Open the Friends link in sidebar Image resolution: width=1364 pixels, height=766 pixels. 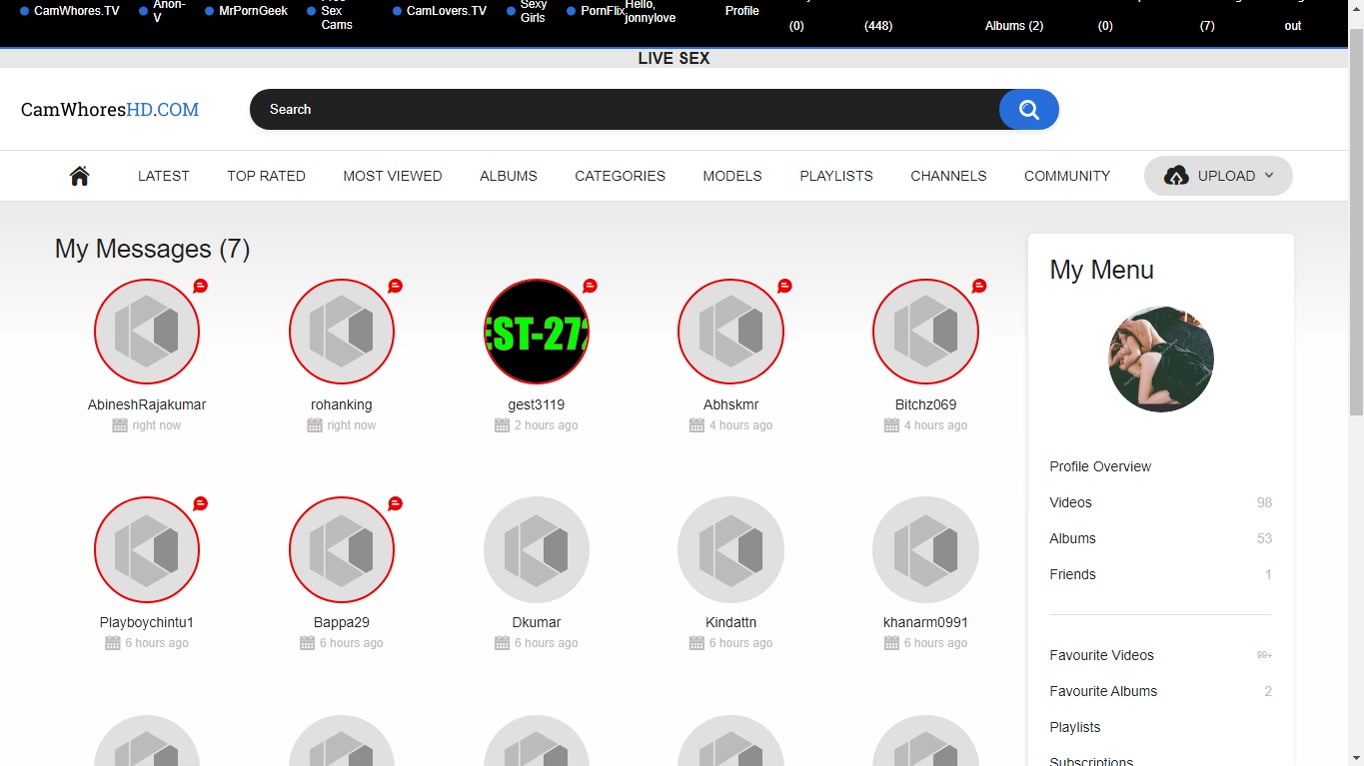(x=1072, y=575)
